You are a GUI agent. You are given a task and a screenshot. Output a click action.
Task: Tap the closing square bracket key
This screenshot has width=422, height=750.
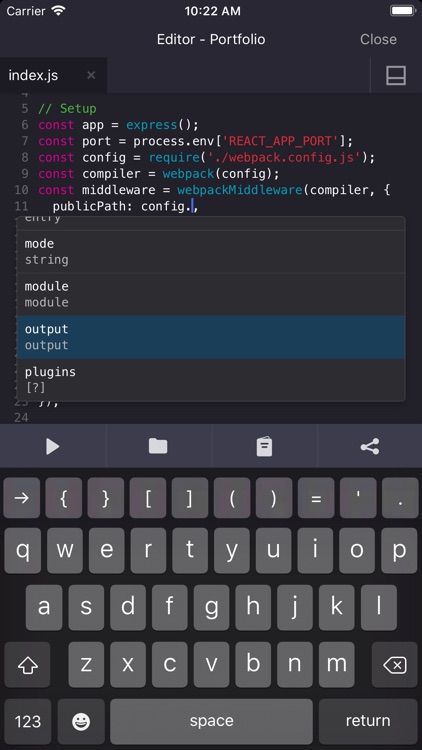(x=190, y=498)
